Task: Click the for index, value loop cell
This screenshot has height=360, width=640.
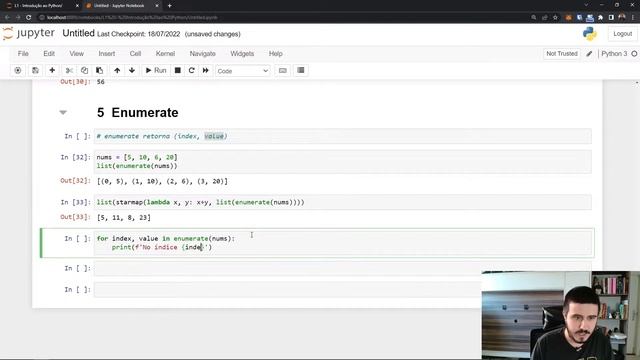Action: pyautogui.click(x=342, y=243)
